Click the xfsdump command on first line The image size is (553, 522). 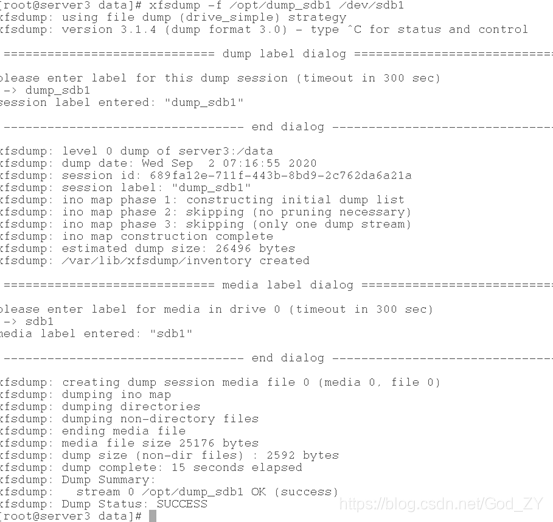tap(276, 5)
